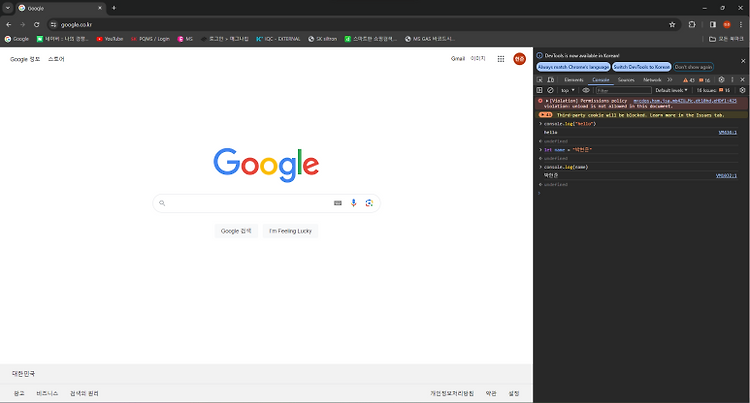
Task: Open a new browser tab
Action: pos(114,8)
